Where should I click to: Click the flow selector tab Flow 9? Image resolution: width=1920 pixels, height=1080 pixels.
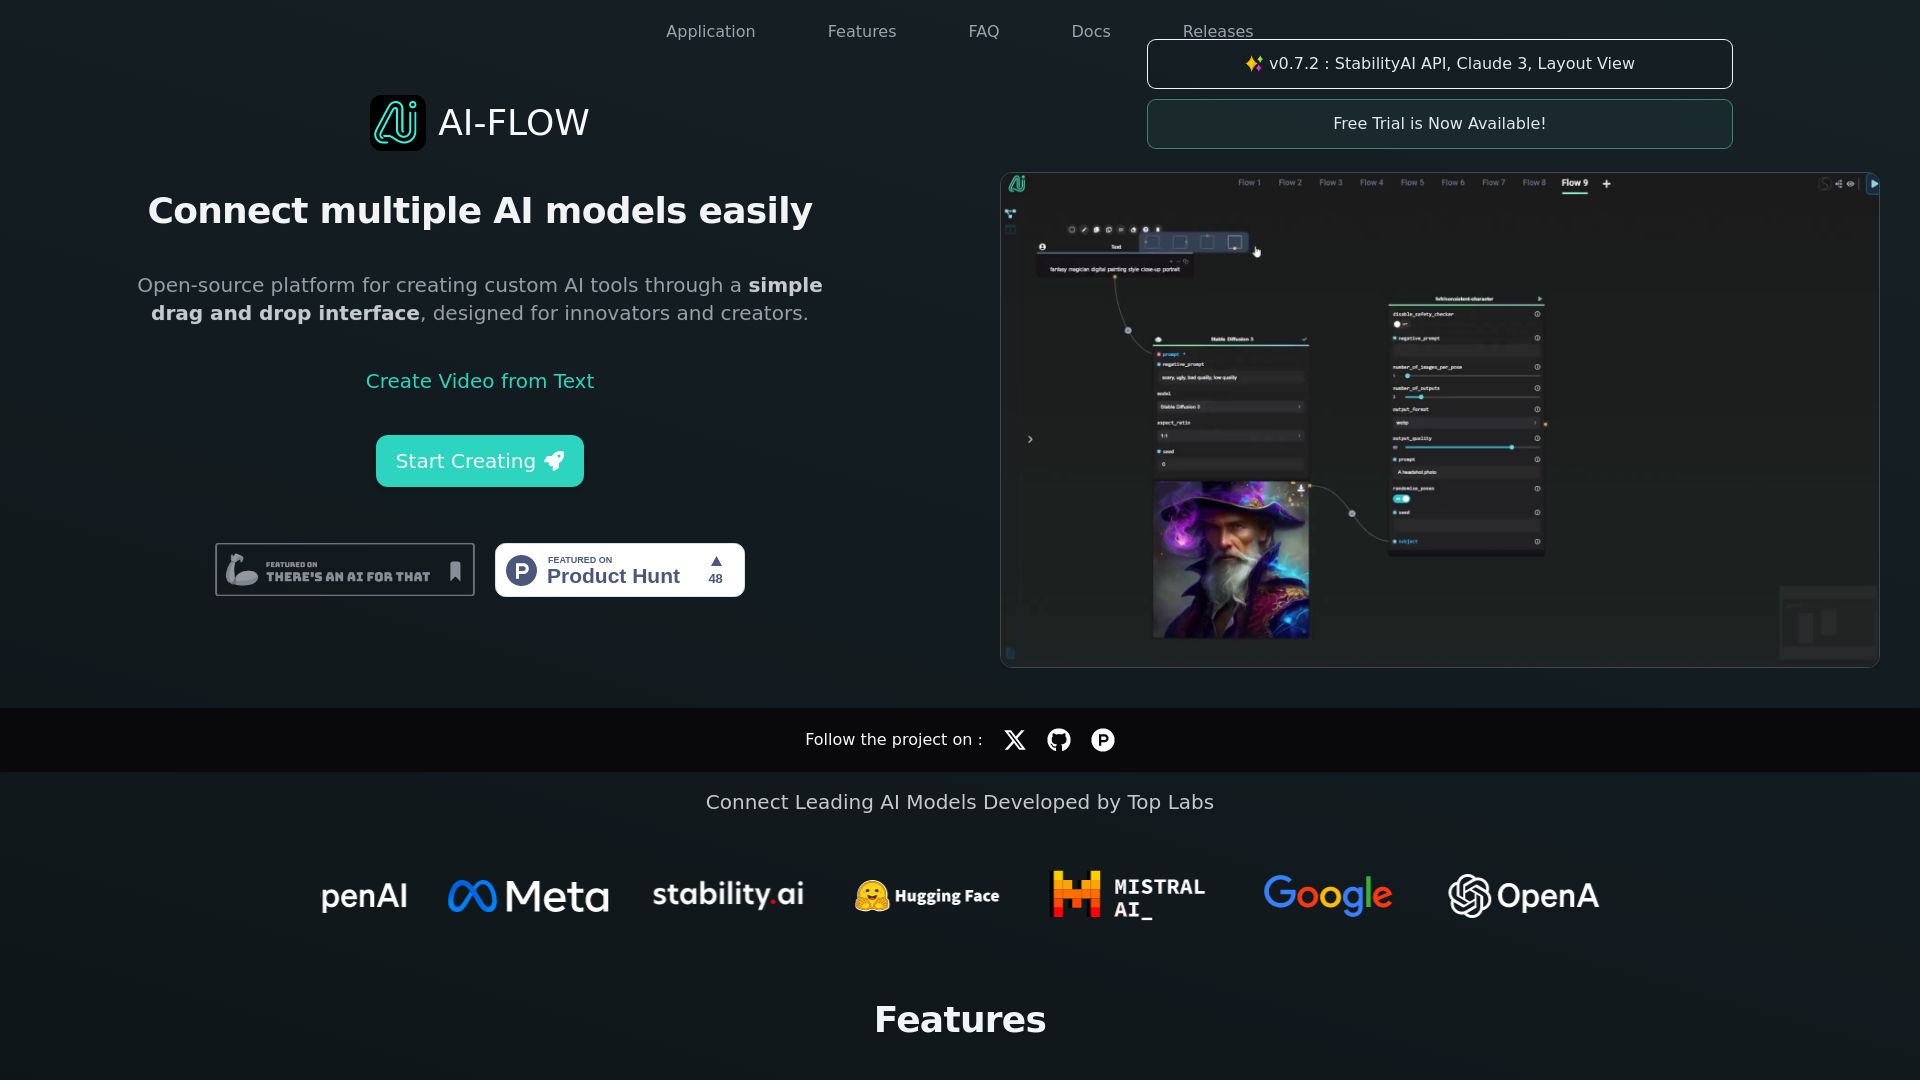[x=1573, y=183]
